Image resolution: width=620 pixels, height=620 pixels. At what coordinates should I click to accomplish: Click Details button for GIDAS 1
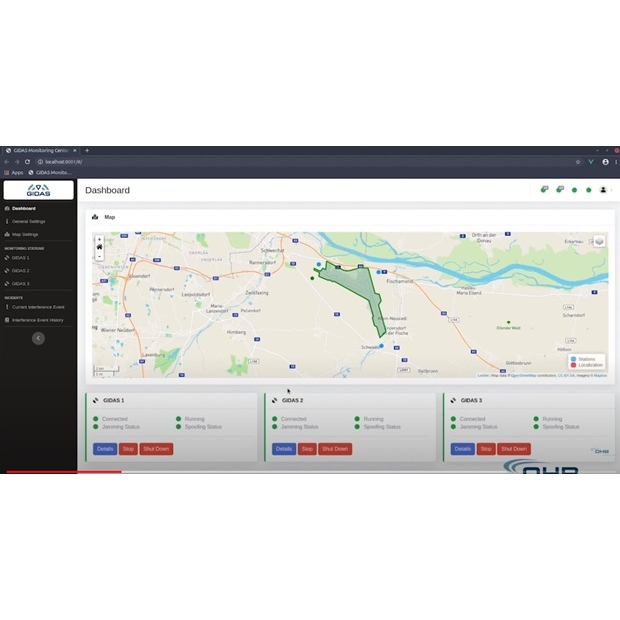click(x=105, y=449)
